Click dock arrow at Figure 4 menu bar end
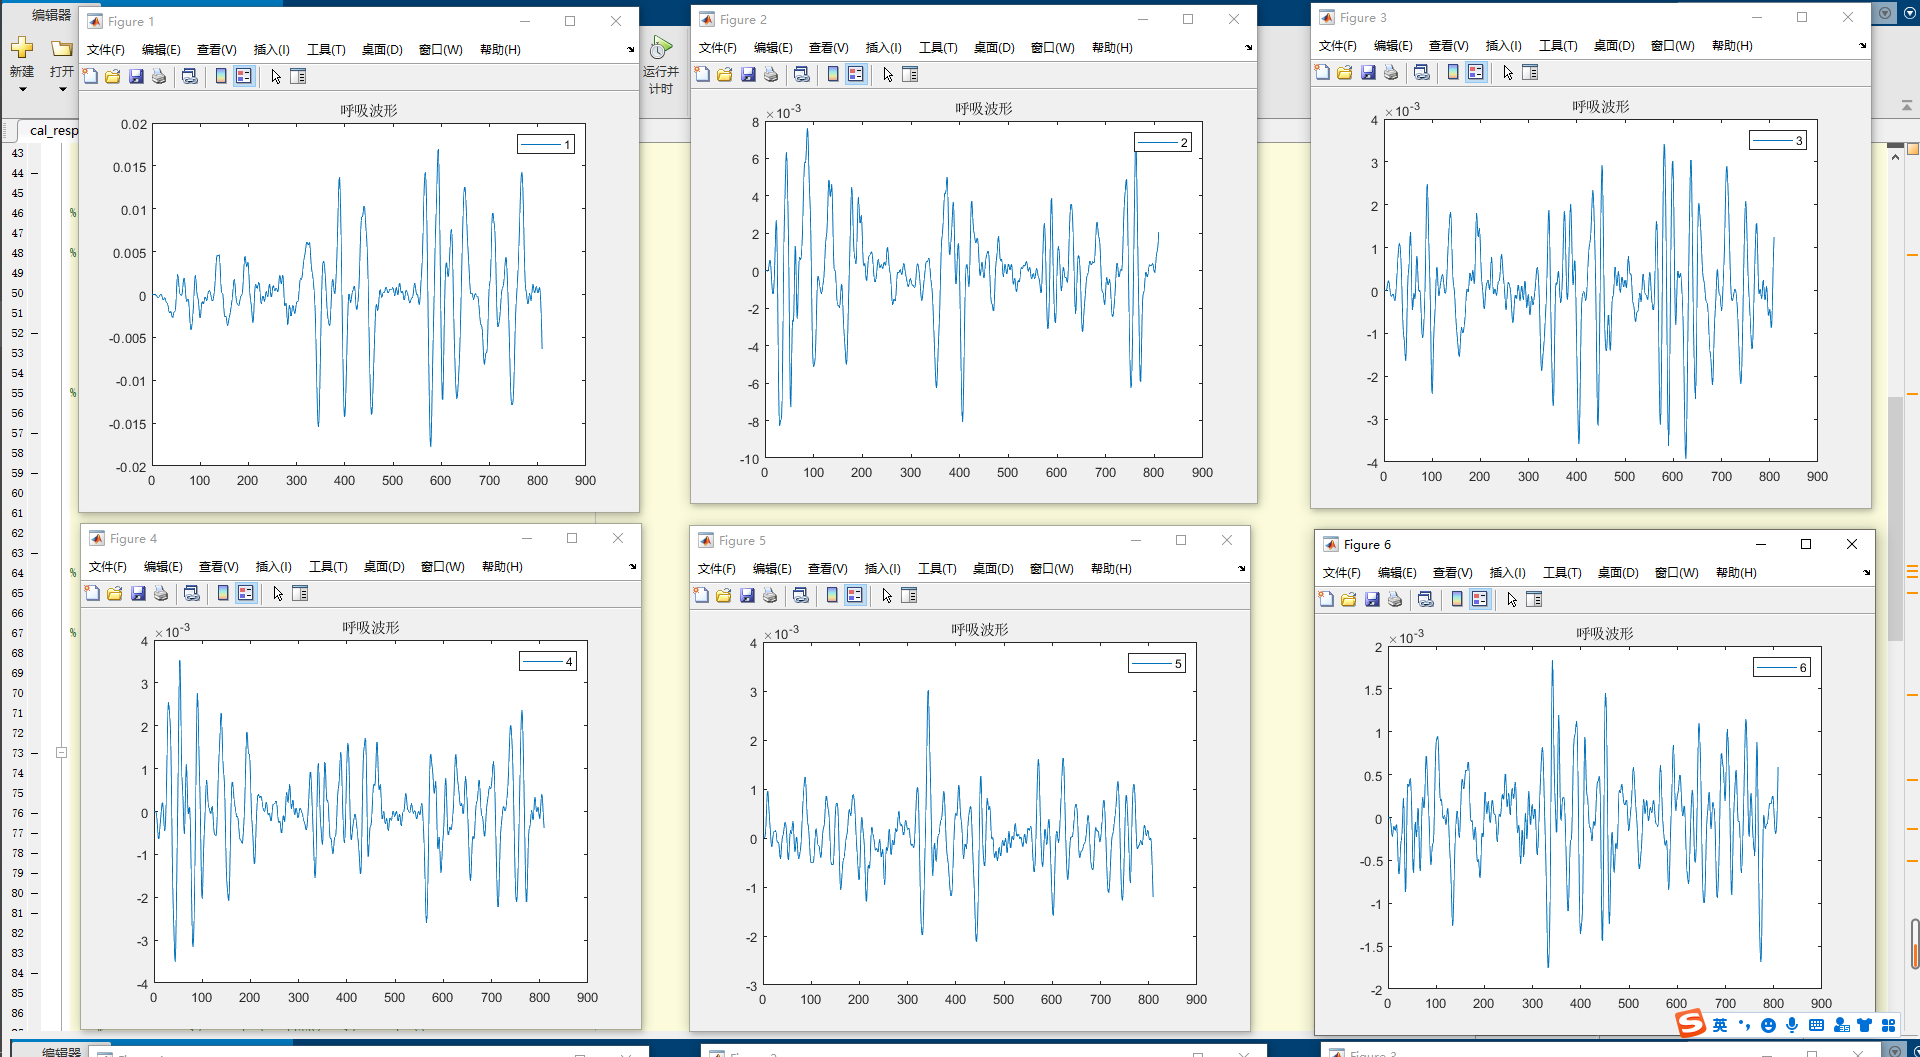Image resolution: width=1920 pixels, height=1057 pixels. coord(632,567)
